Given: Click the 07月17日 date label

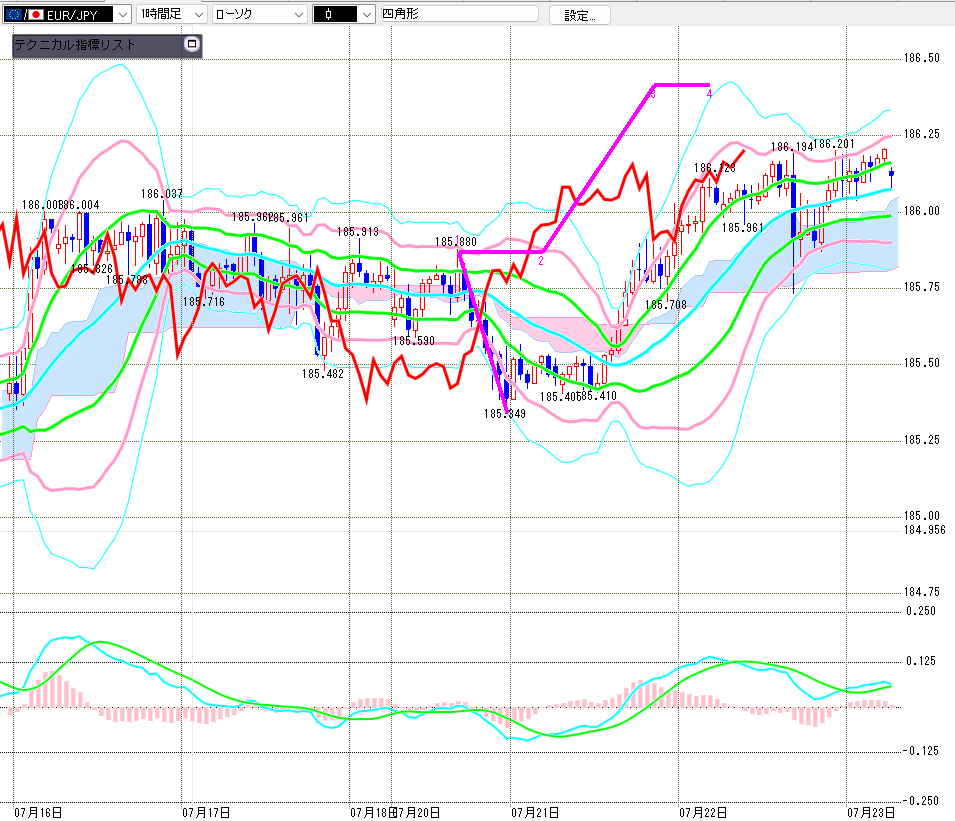Looking at the screenshot, I should [x=206, y=812].
